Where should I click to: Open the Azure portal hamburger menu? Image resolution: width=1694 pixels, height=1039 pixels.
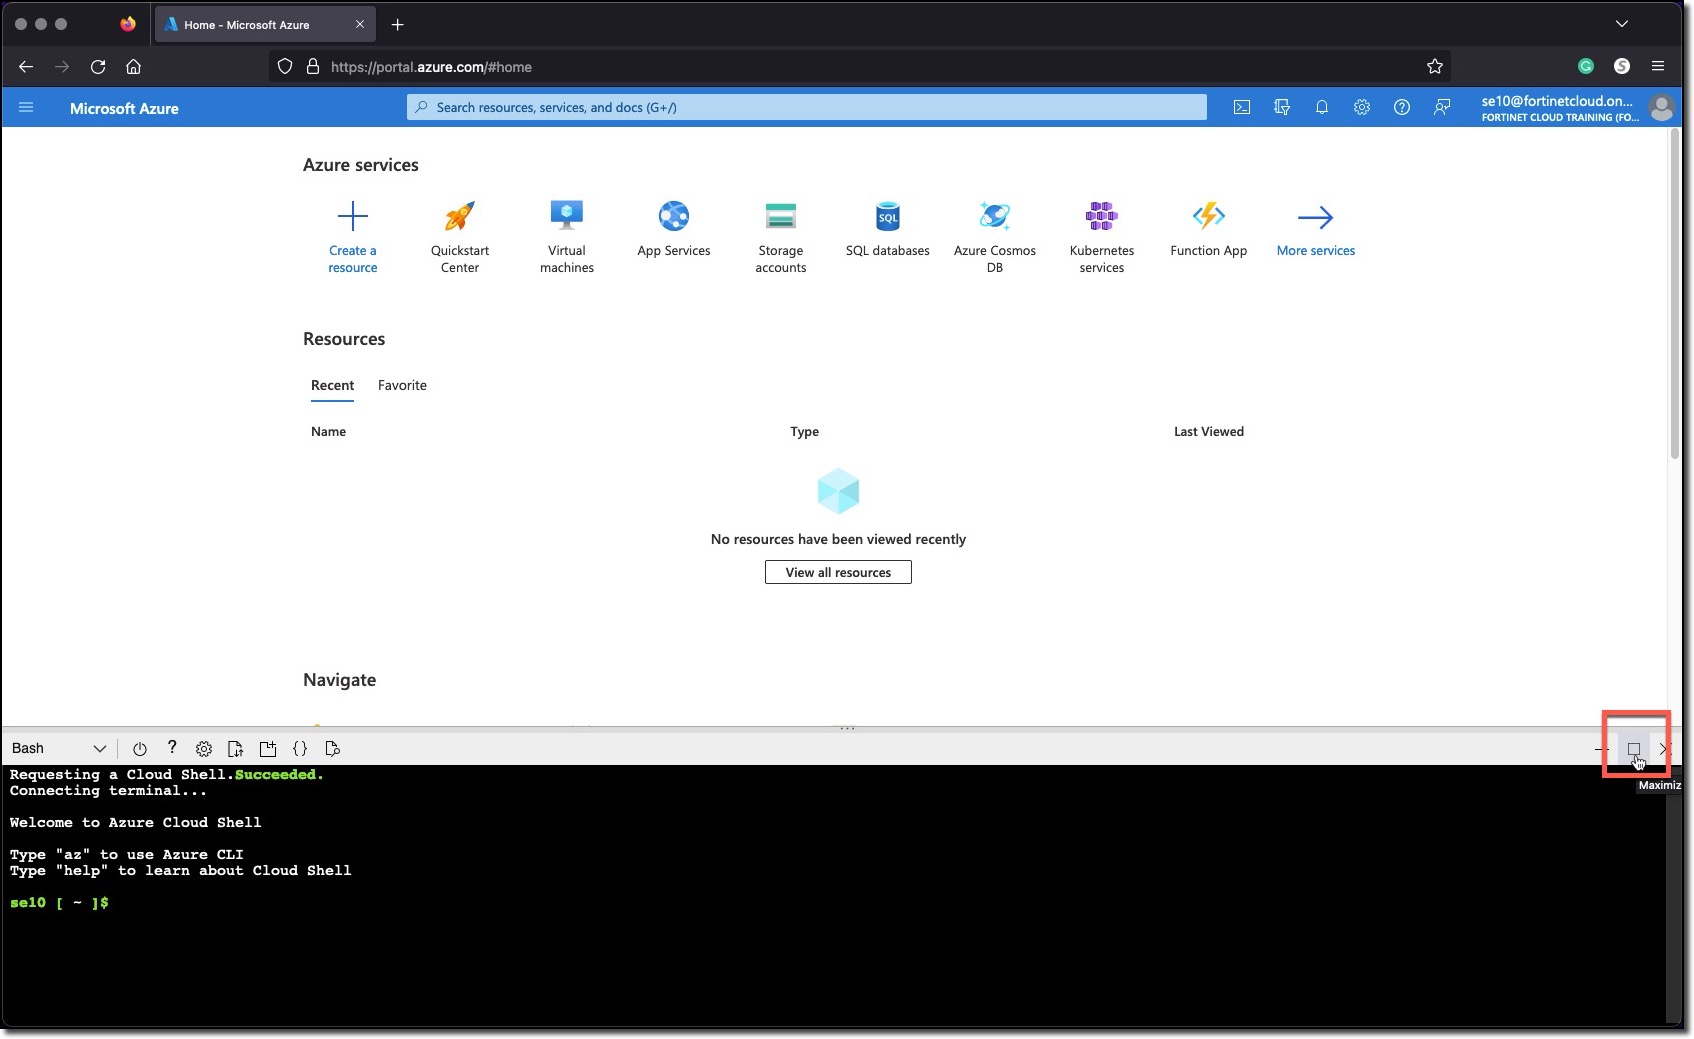[26, 107]
